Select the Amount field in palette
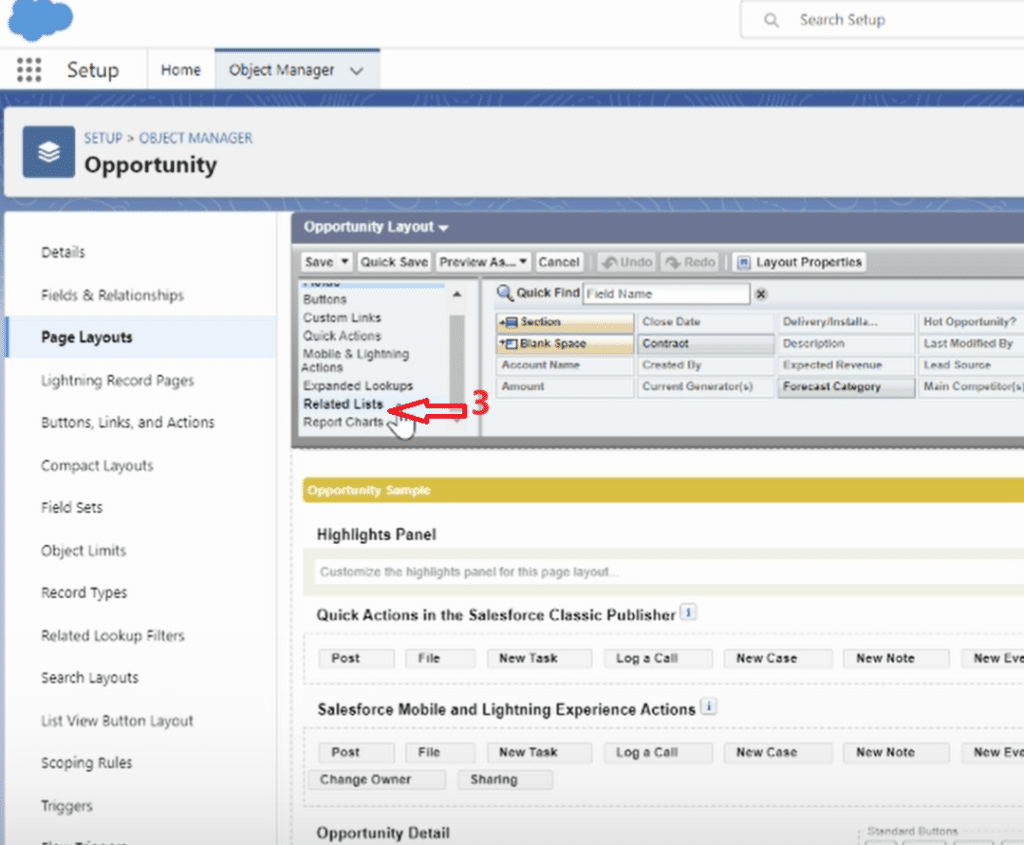This screenshot has height=845, width=1024. (565, 387)
